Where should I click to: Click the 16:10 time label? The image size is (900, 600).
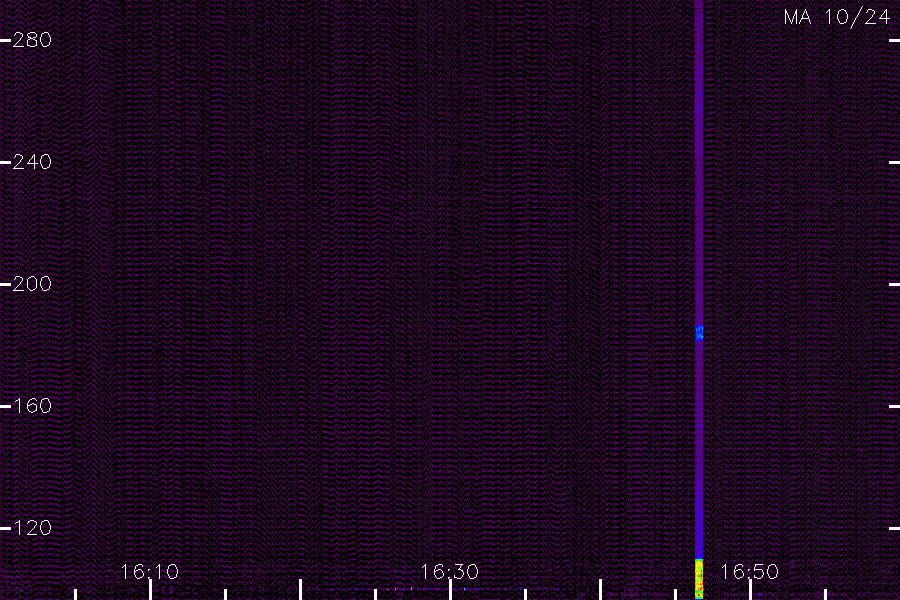(x=150, y=572)
